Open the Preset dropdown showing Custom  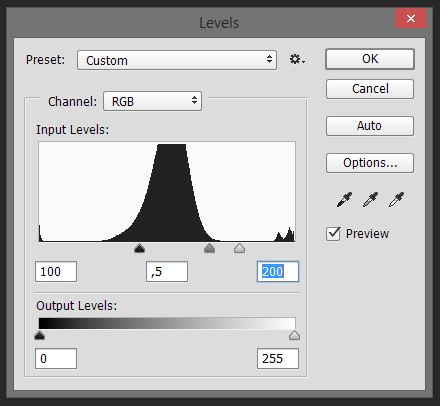[x=177, y=60]
